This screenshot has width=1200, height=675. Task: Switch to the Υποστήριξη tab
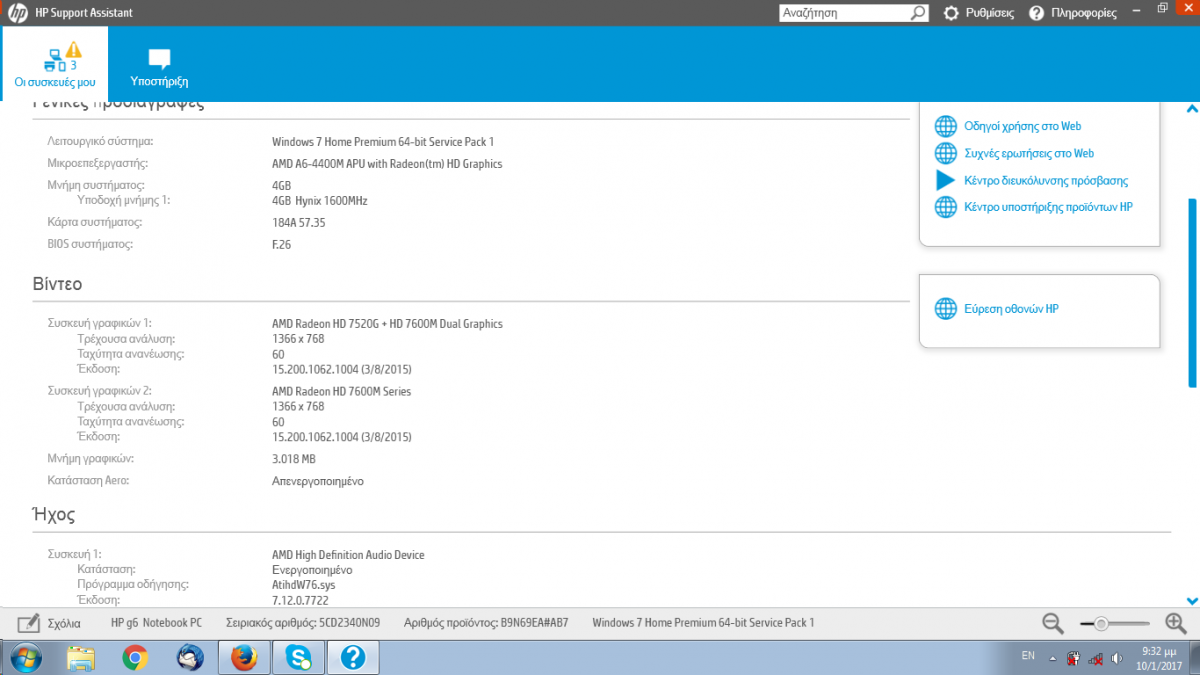pyautogui.click(x=159, y=64)
